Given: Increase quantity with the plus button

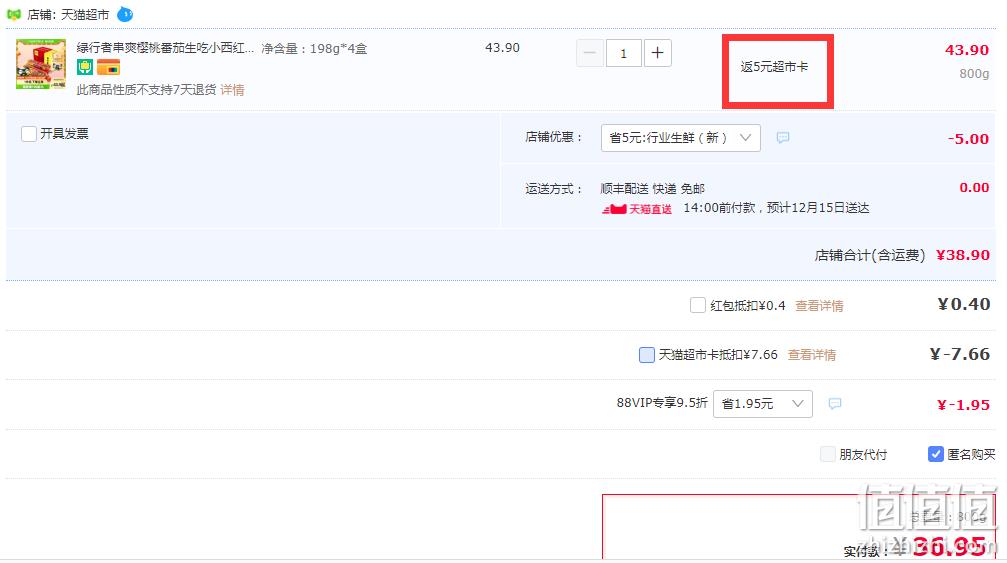Looking at the screenshot, I should [657, 53].
